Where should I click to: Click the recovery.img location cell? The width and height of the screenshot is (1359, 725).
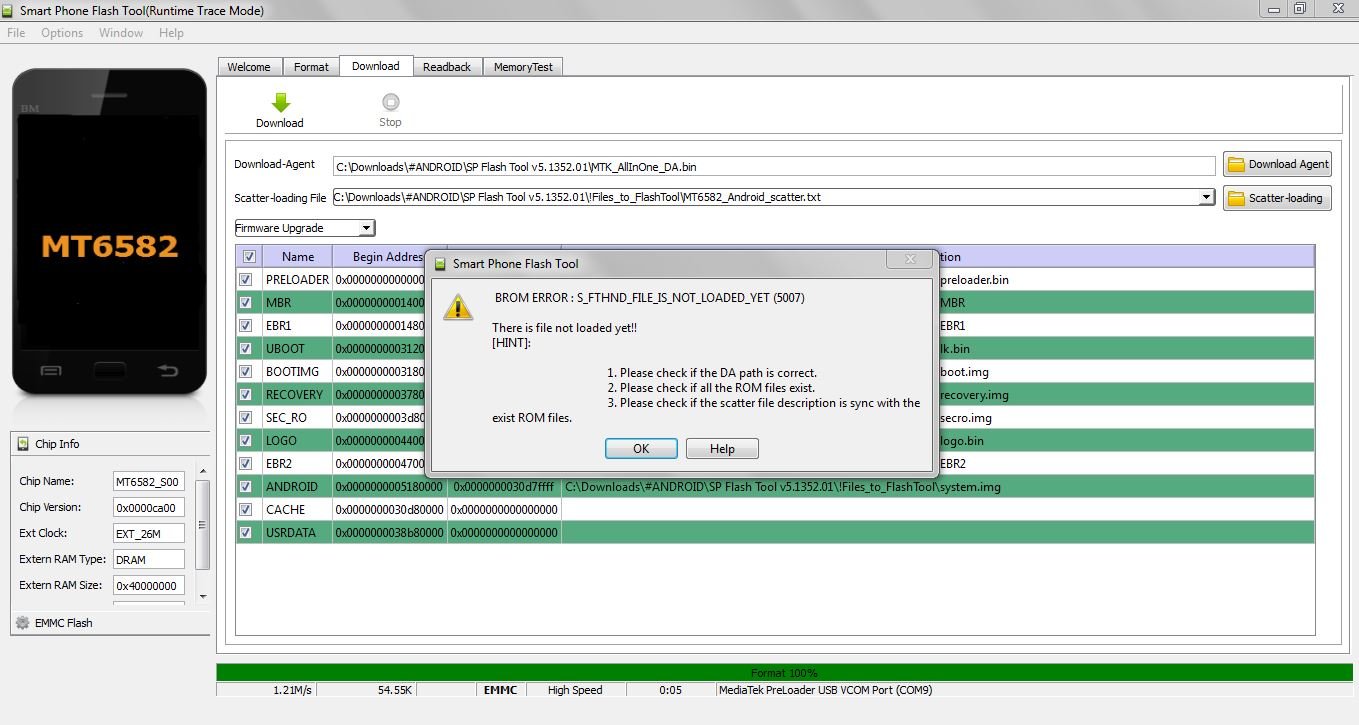[x=1126, y=395]
